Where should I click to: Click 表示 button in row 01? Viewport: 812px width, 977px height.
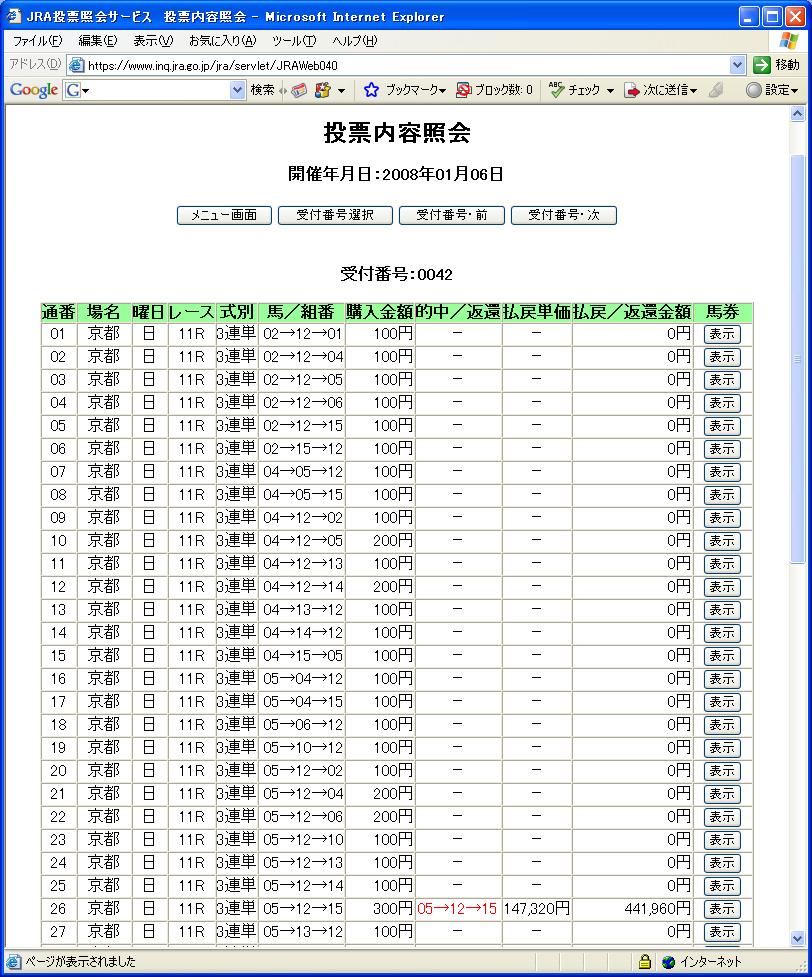click(722, 334)
